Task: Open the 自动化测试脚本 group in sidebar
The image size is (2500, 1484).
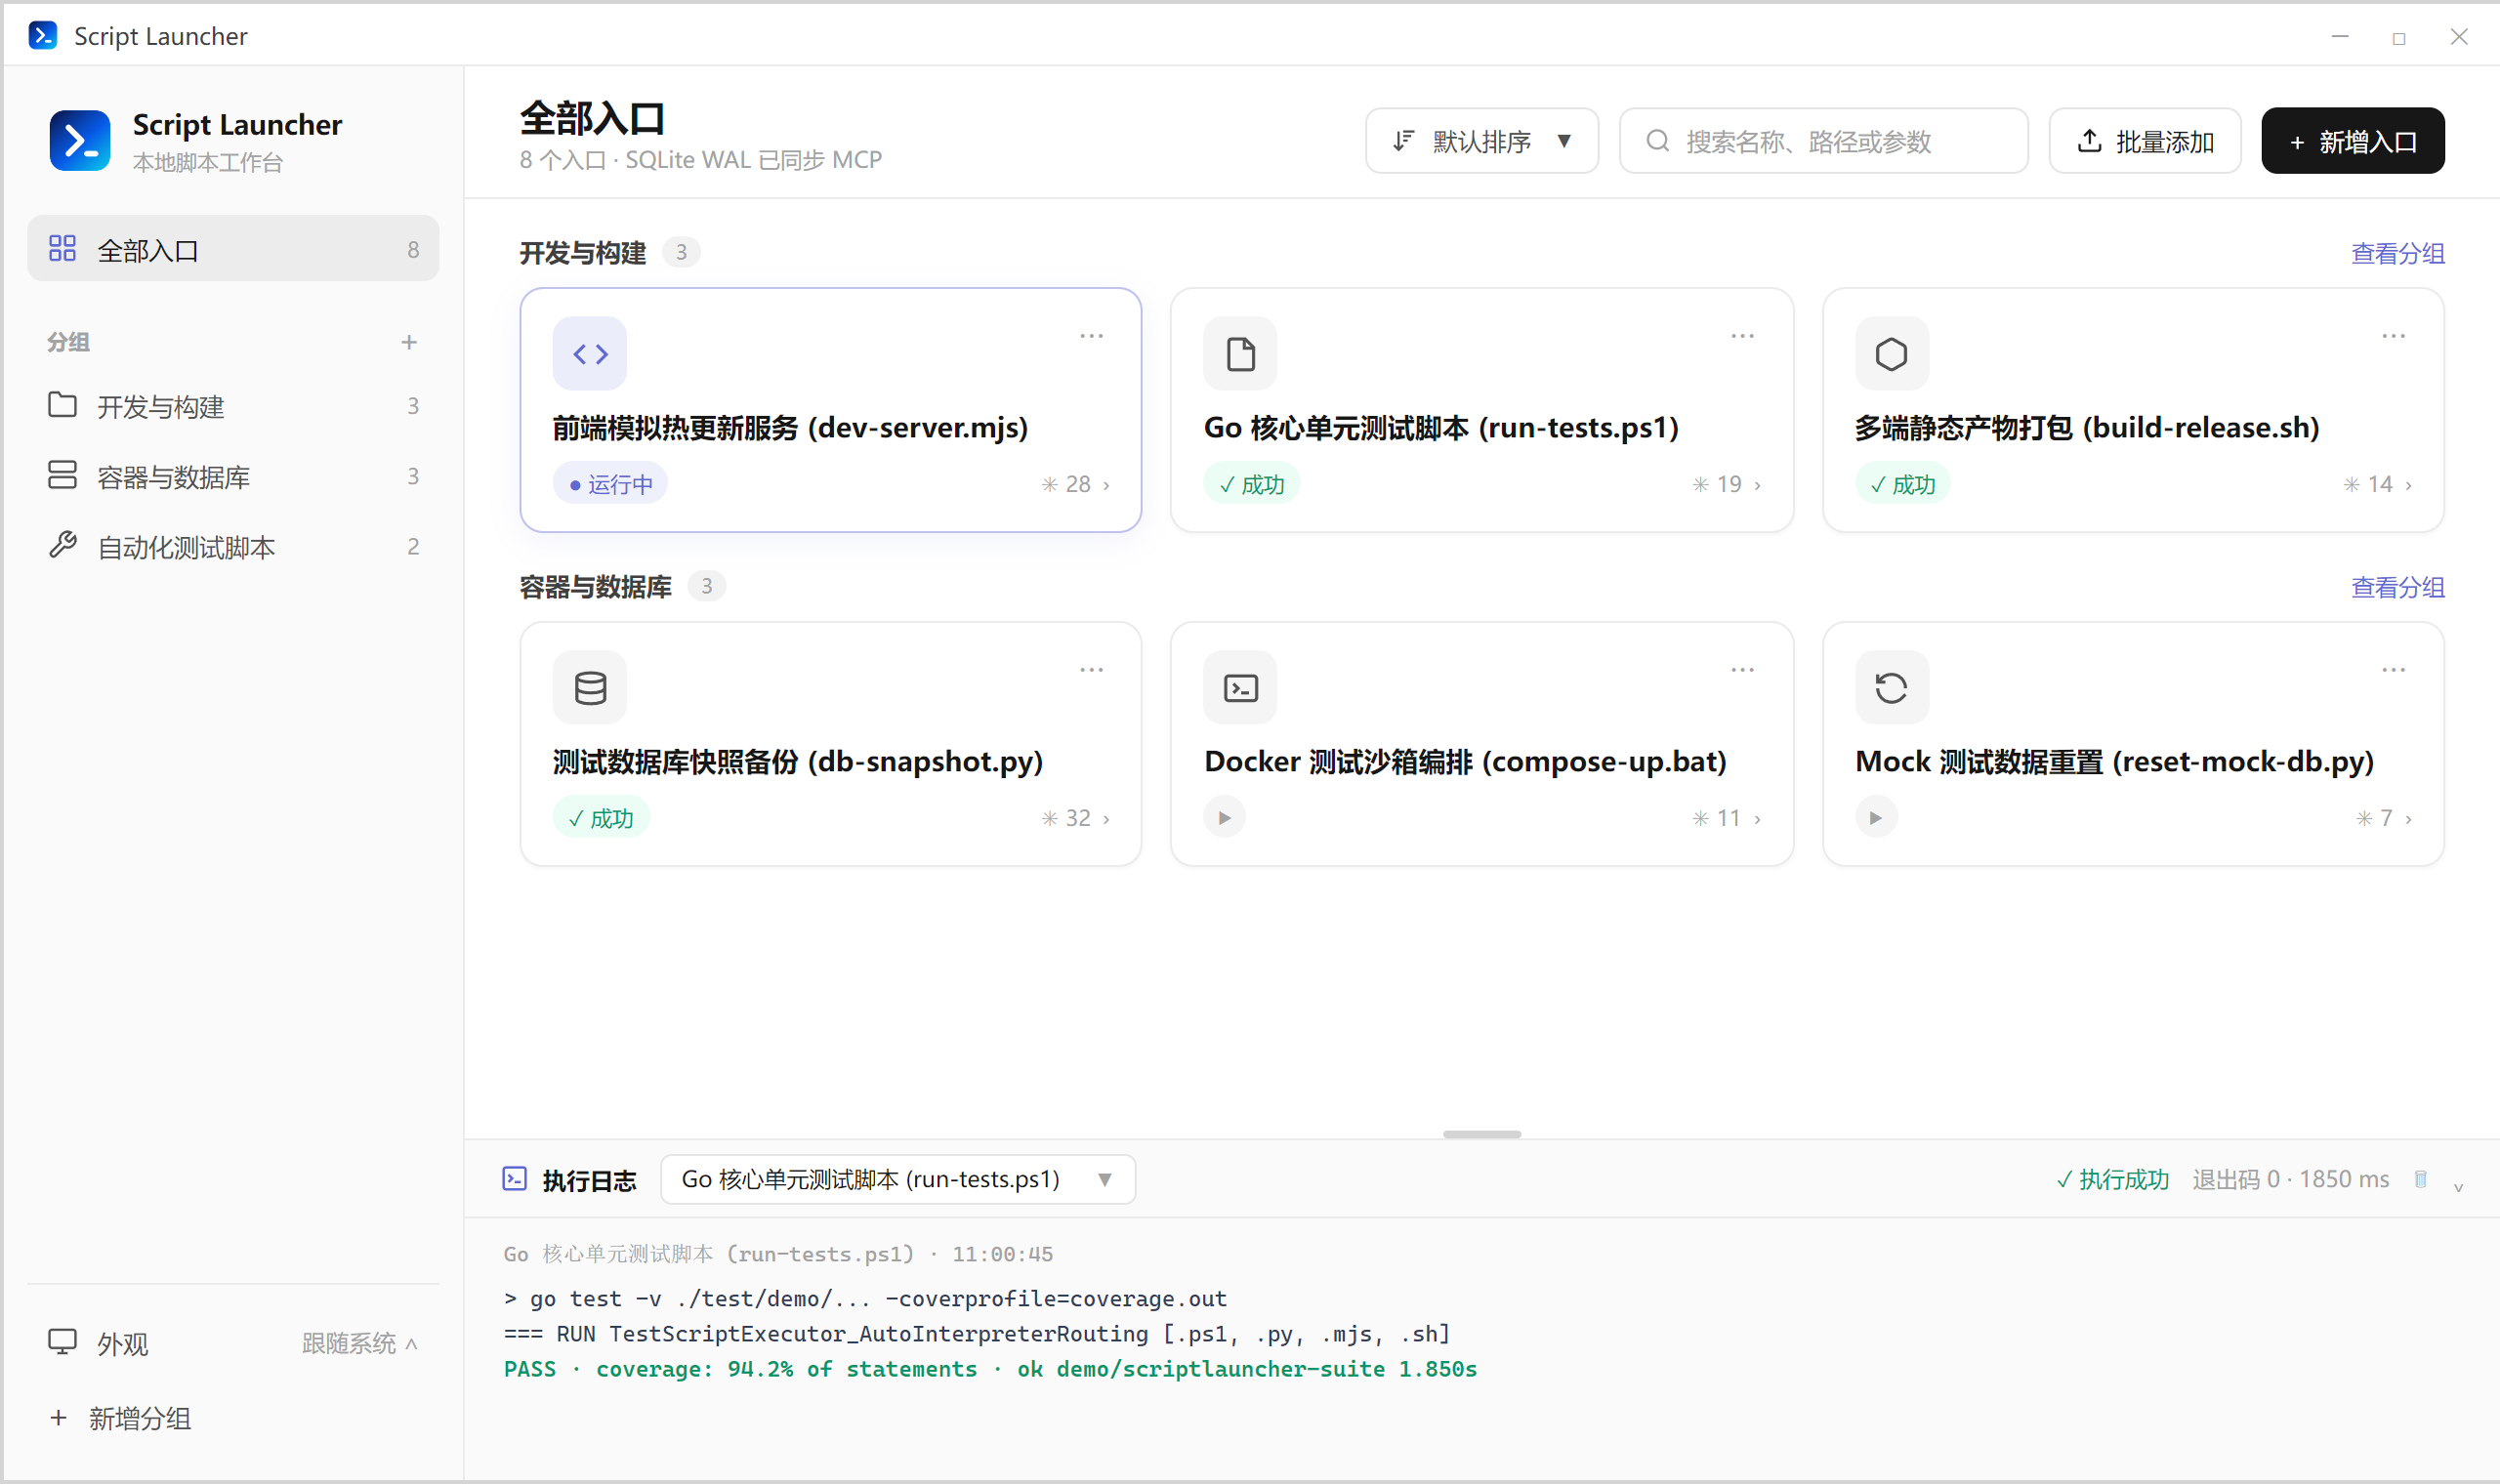Action: coord(233,547)
